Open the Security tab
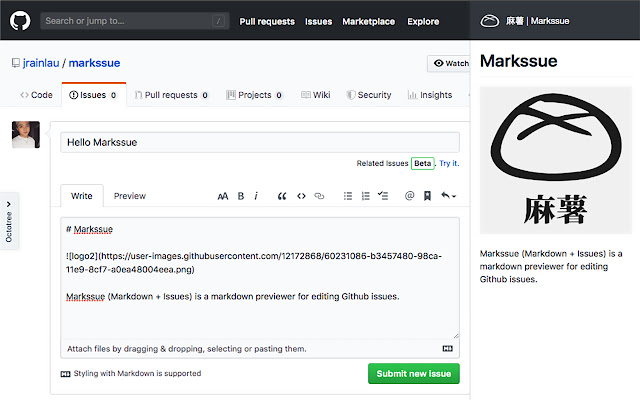Image resolution: width=640 pixels, height=400 pixels. 369,95
